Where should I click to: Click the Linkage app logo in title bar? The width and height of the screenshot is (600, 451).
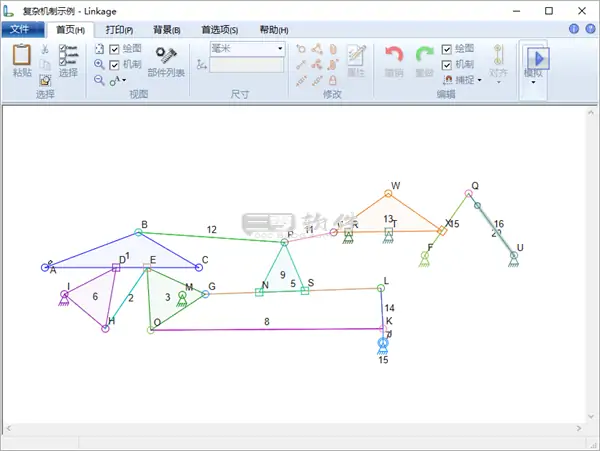8,11
